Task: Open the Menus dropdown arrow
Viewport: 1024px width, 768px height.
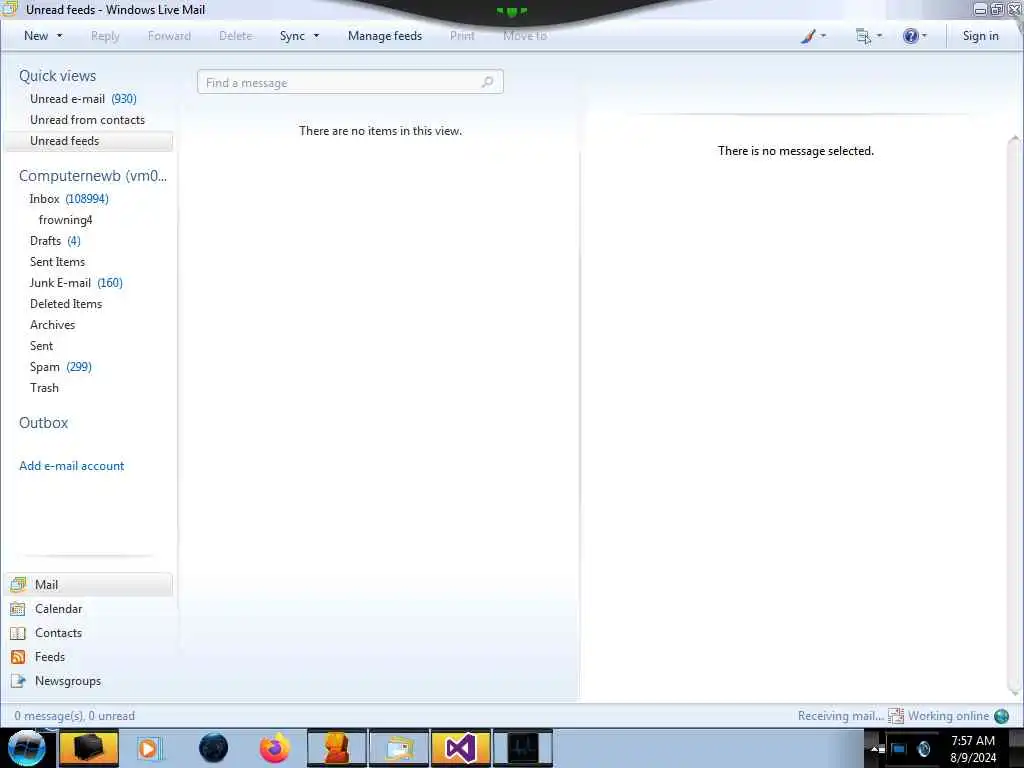Action: pyautogui.click(x=880, y=36)
